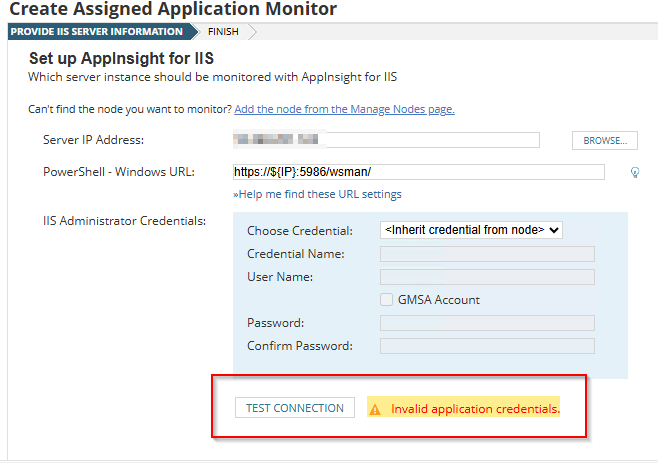Open the Choose Credential dropdown

pos(472,230)
